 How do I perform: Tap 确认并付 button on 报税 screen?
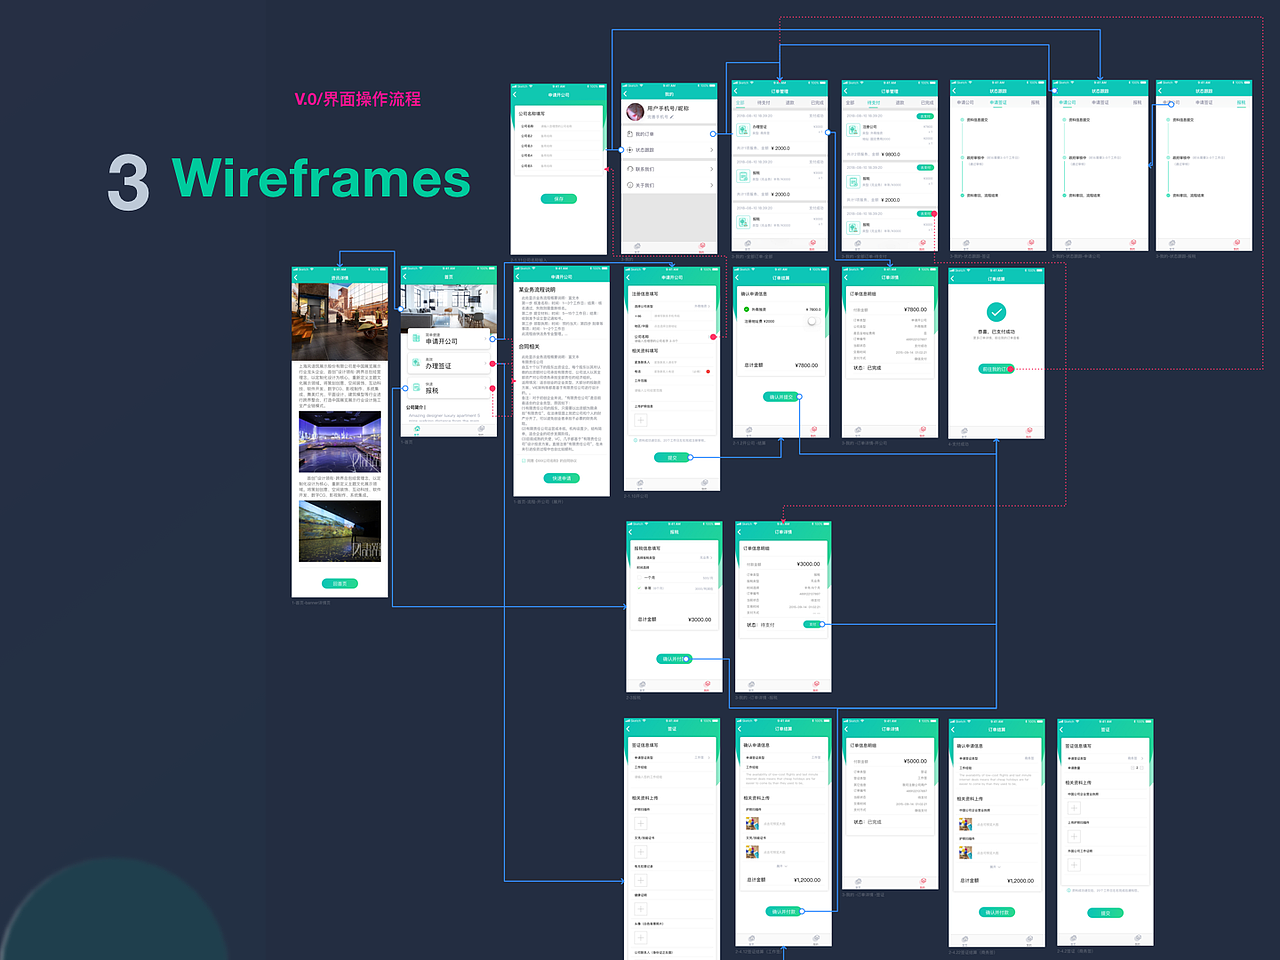point(674,659)
